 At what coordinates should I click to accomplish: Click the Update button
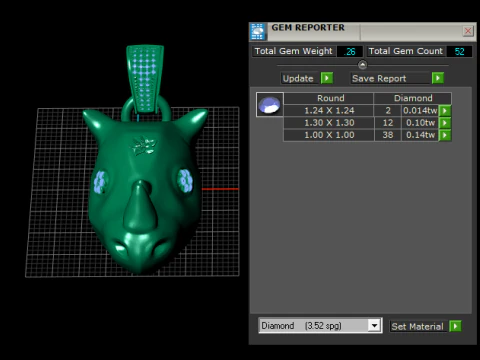(x=299, y=78)
